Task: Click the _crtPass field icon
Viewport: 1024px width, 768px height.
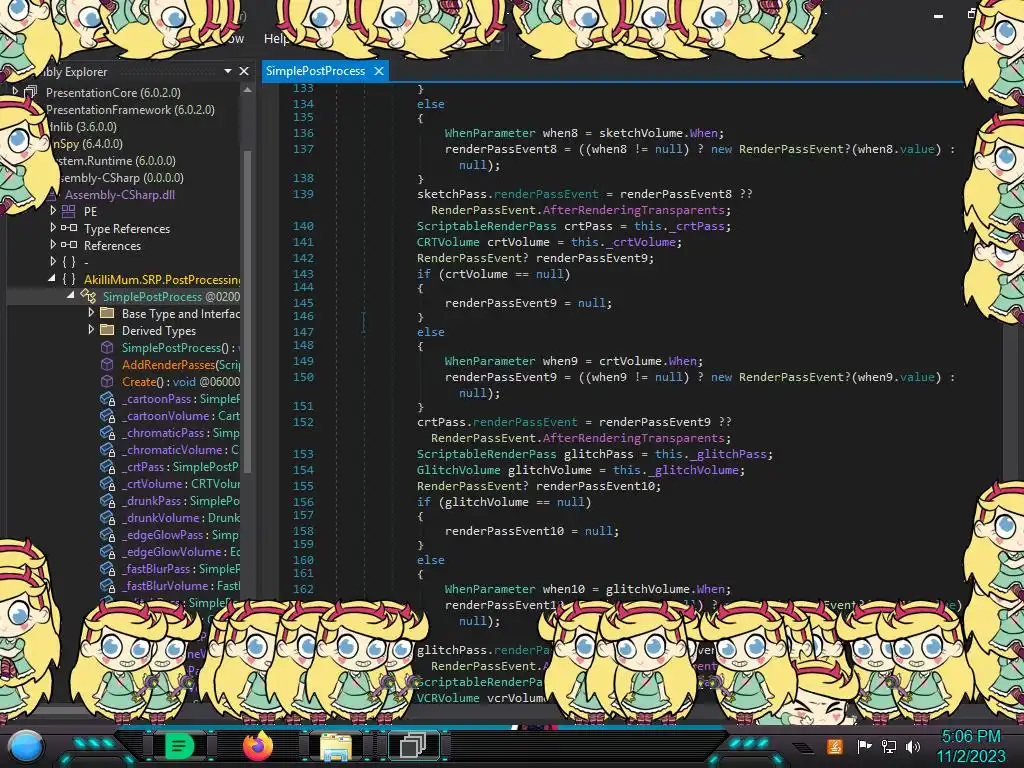Action: click(108, 466)
